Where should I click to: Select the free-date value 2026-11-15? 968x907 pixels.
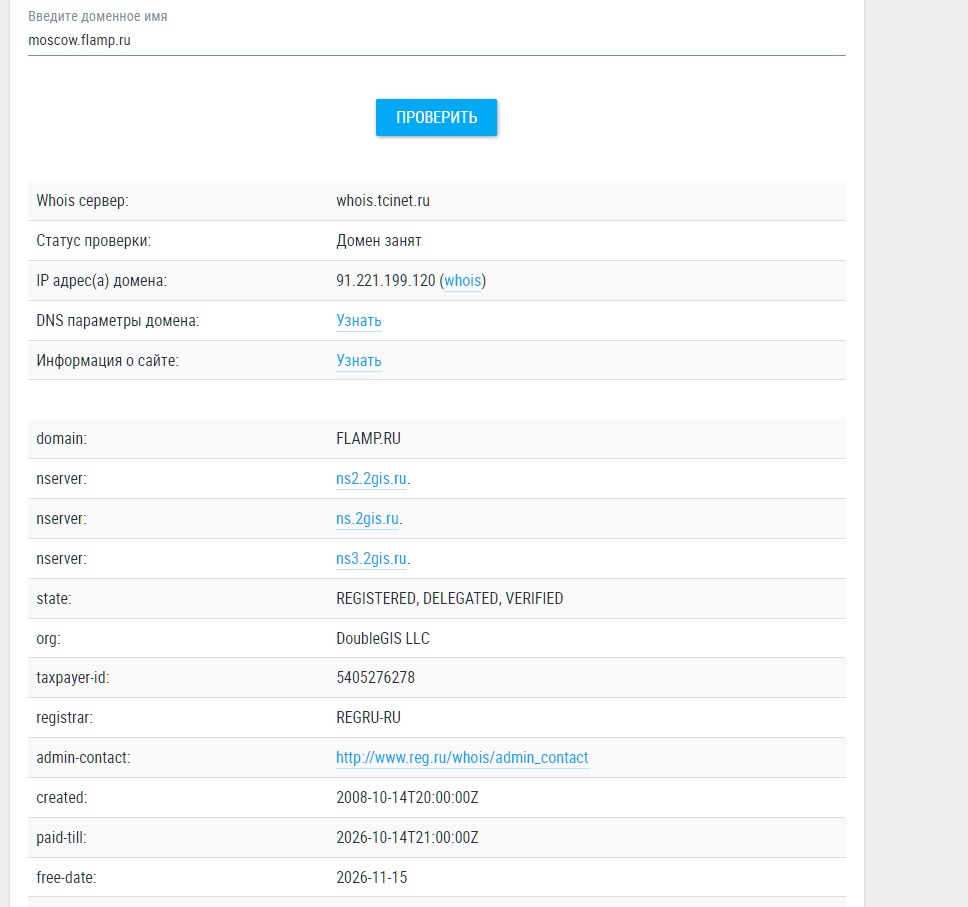point(372,877)
